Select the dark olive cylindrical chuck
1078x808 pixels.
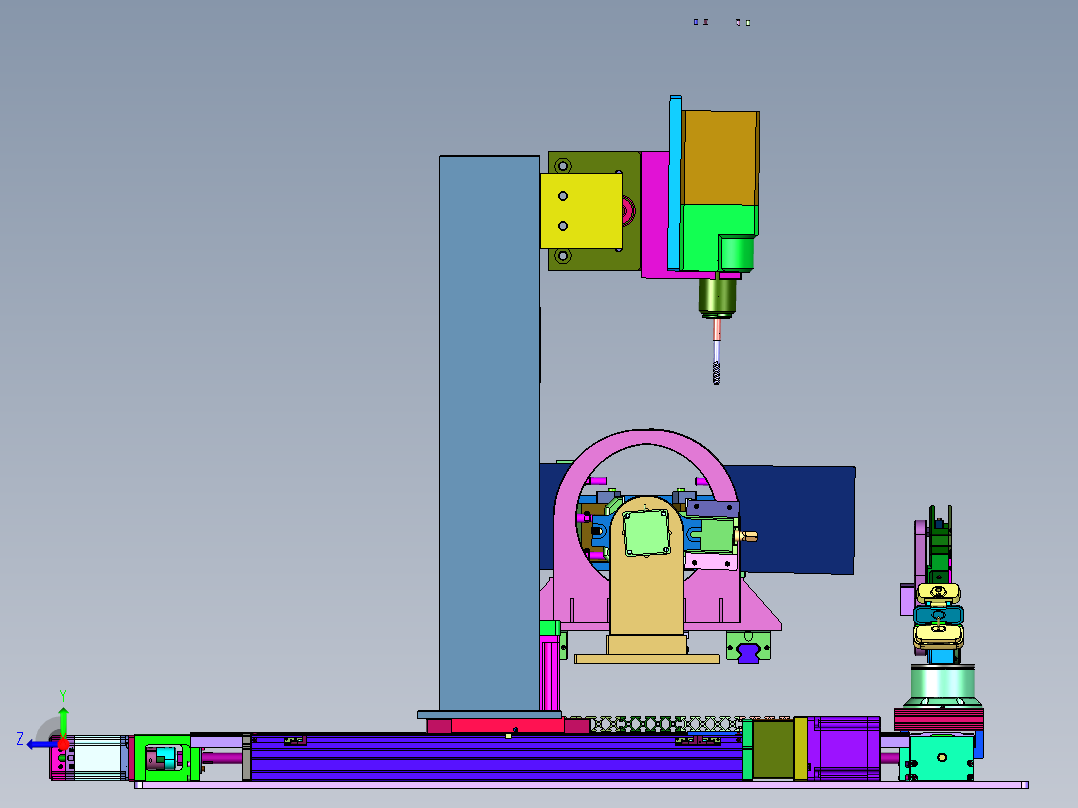(717, 296)
